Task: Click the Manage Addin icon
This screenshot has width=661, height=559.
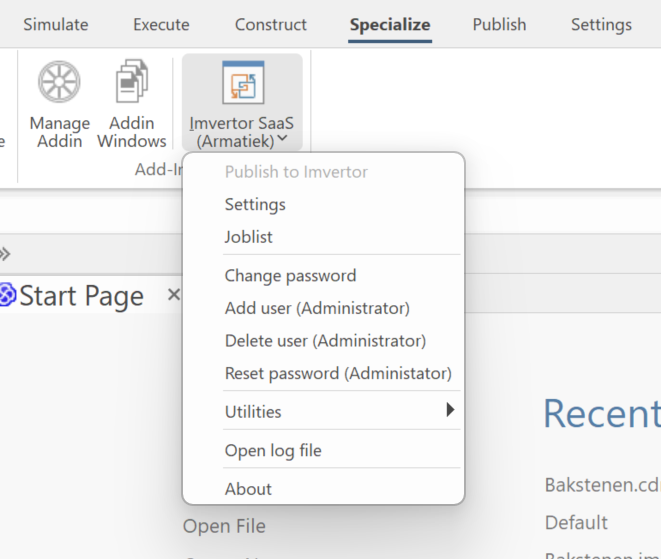Action: pyautogui.click(x=59, y=83)
